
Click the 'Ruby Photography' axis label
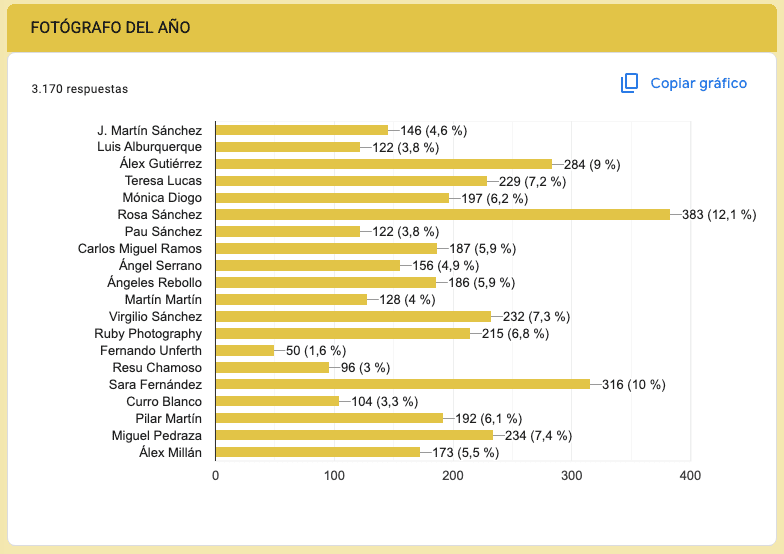(x=148, y=334)
